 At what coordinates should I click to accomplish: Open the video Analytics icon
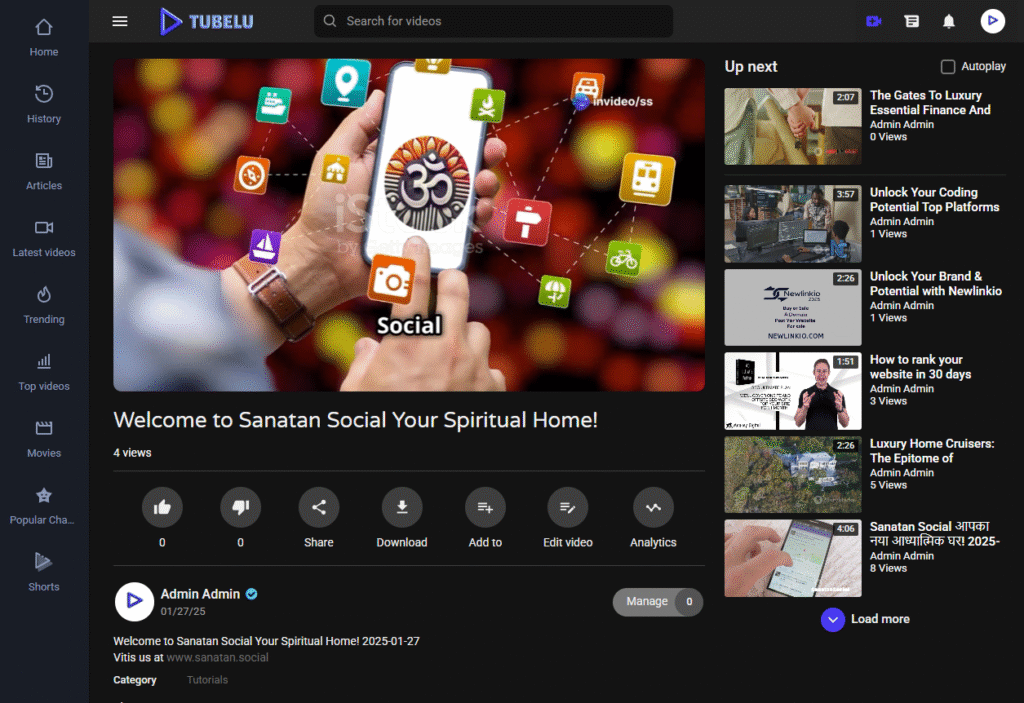pos(653,507)
